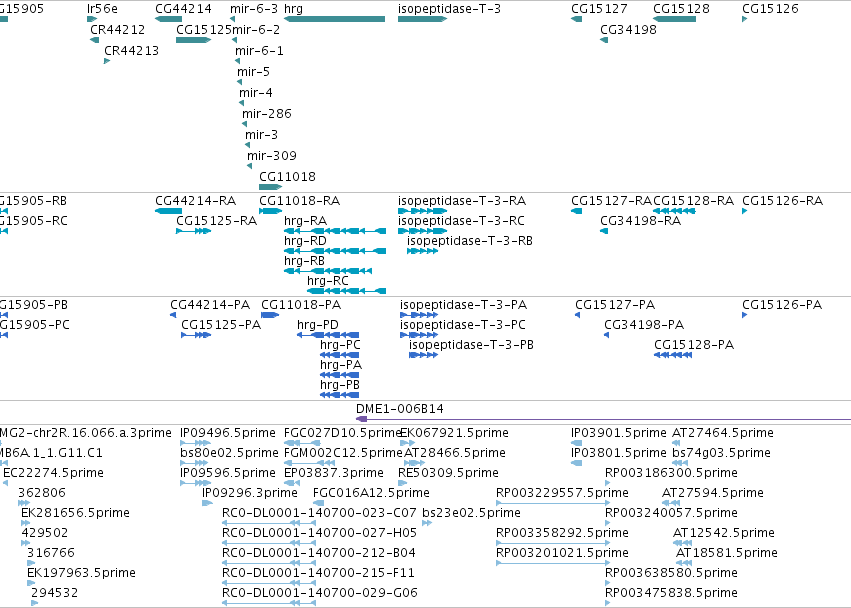Viewport: 851px width, 608px height.
Task: Click the RP003229557.5prime EST line
Action: pyautogui.click(x=553, y=503)
